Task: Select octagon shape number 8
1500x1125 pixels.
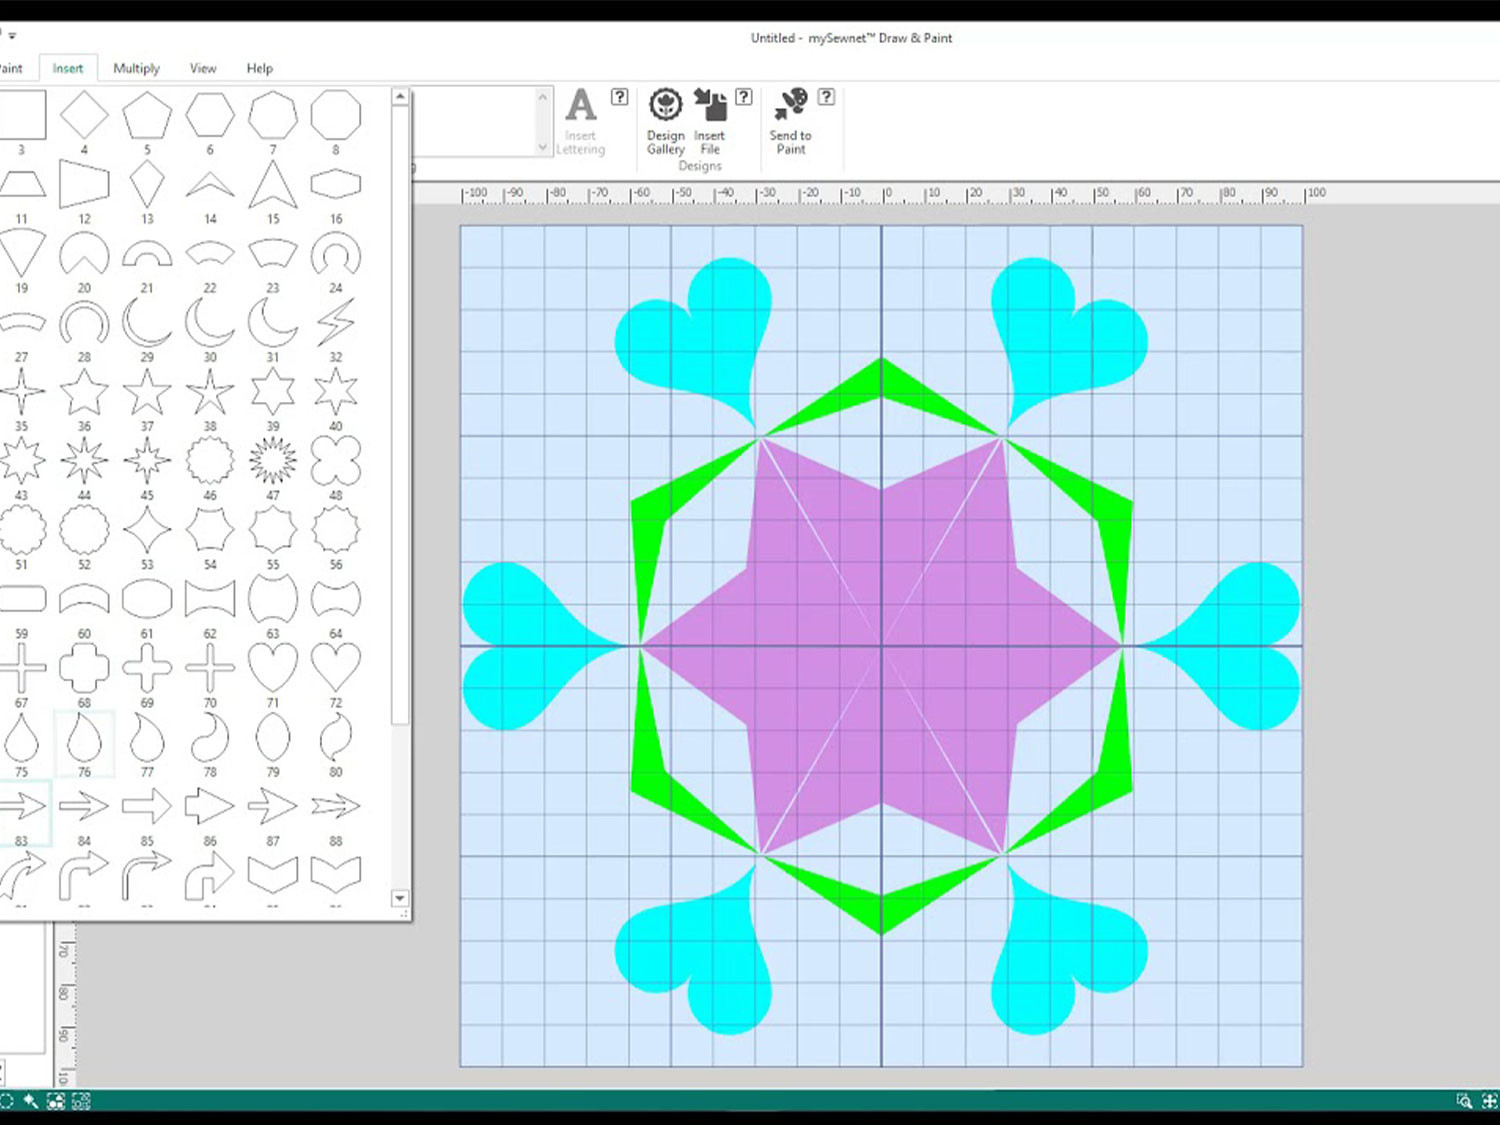Action: [336, 115]
